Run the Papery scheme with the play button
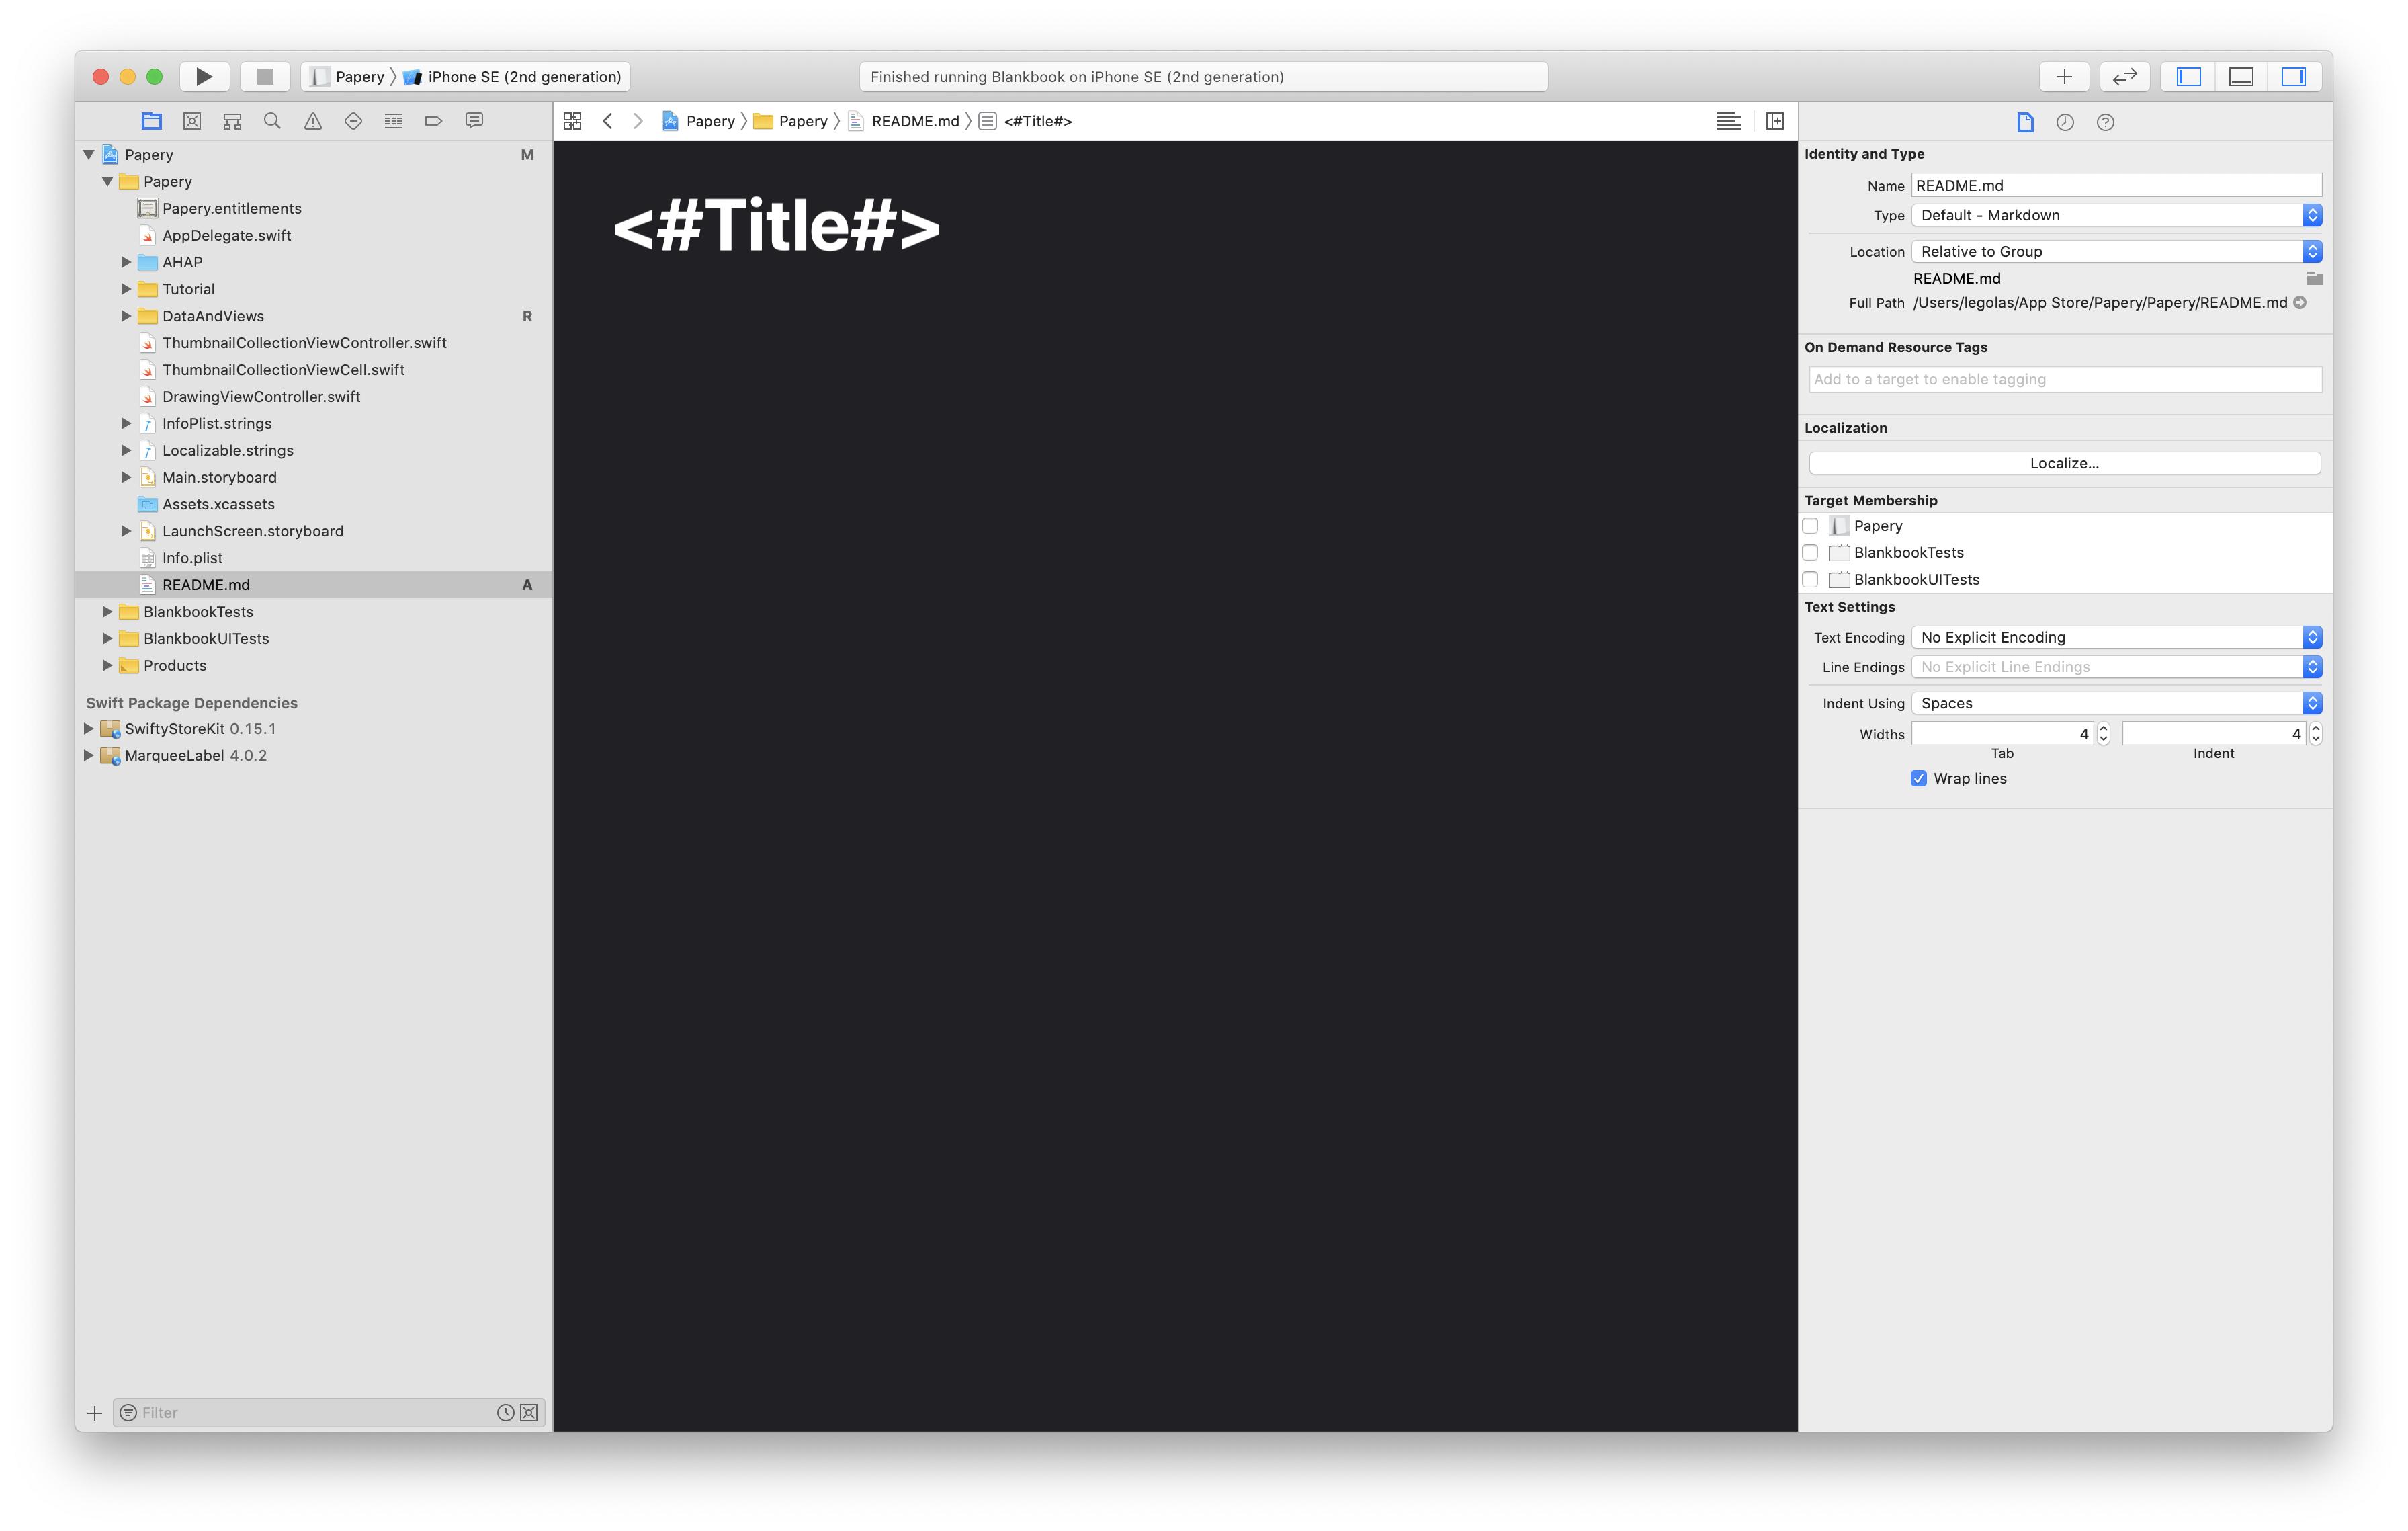The height and width of the screenshot is (1531, 2408). click(x=204, y=76)
